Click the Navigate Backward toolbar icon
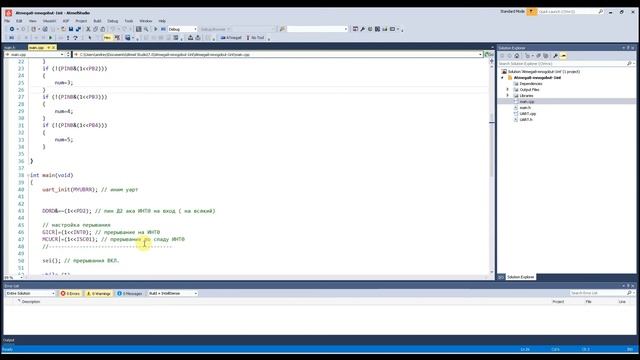This screenshot has width=640, height=360. click(12, 29)
